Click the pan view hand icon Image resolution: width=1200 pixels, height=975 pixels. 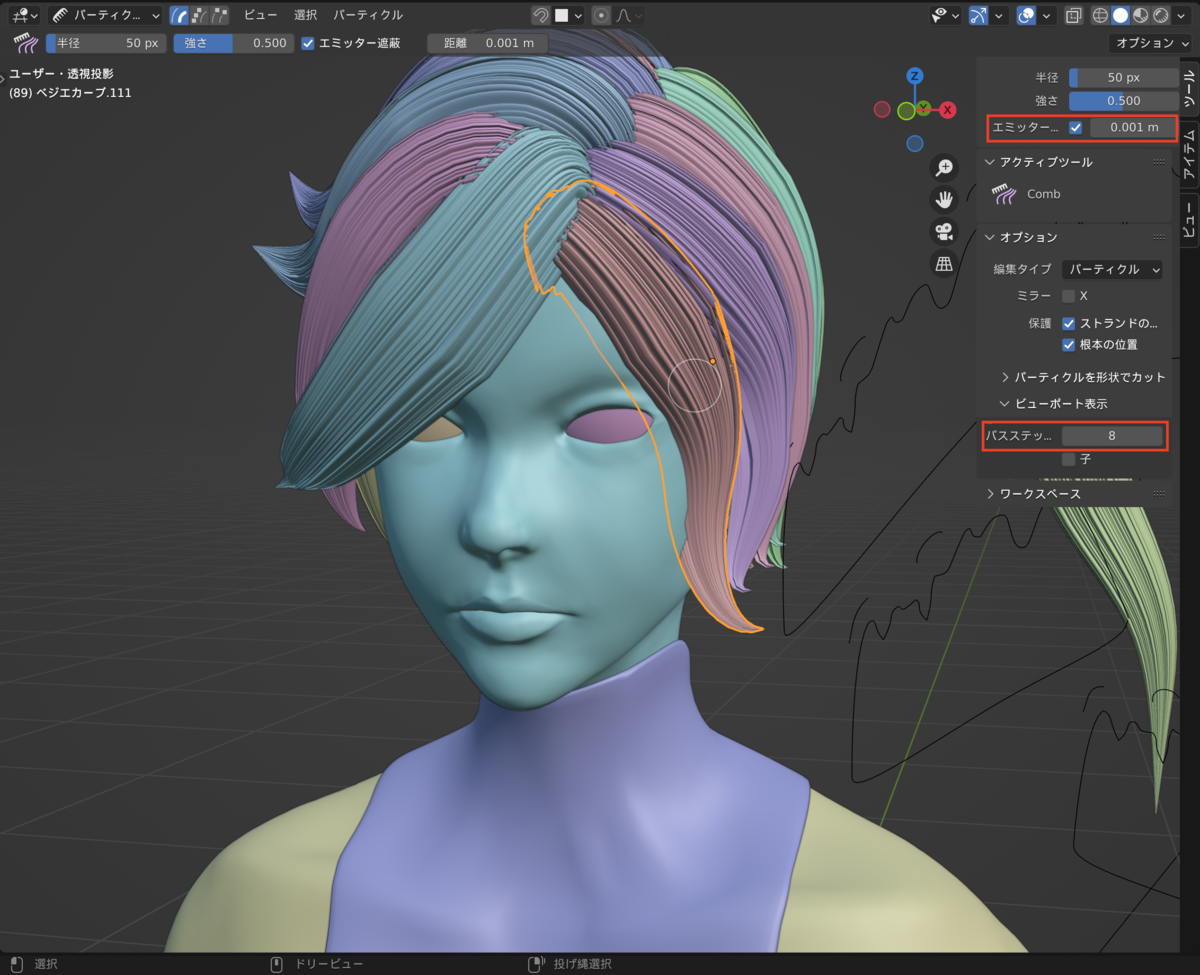tap(943, 199)
